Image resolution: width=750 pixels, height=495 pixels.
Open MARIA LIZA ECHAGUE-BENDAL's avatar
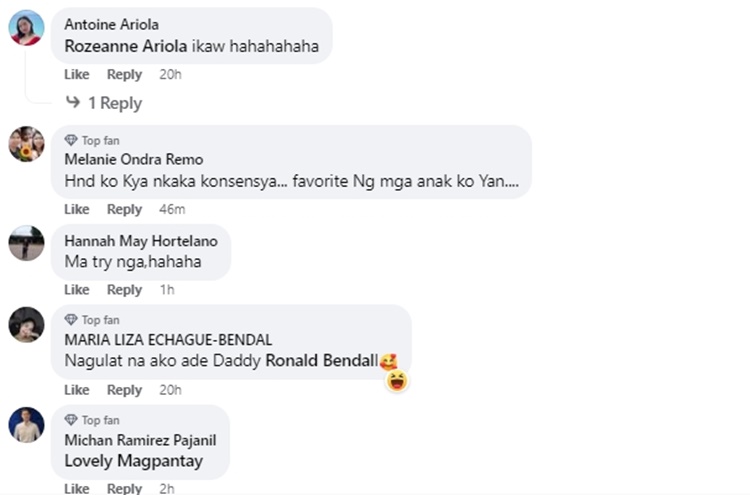[x=26, y=324]
